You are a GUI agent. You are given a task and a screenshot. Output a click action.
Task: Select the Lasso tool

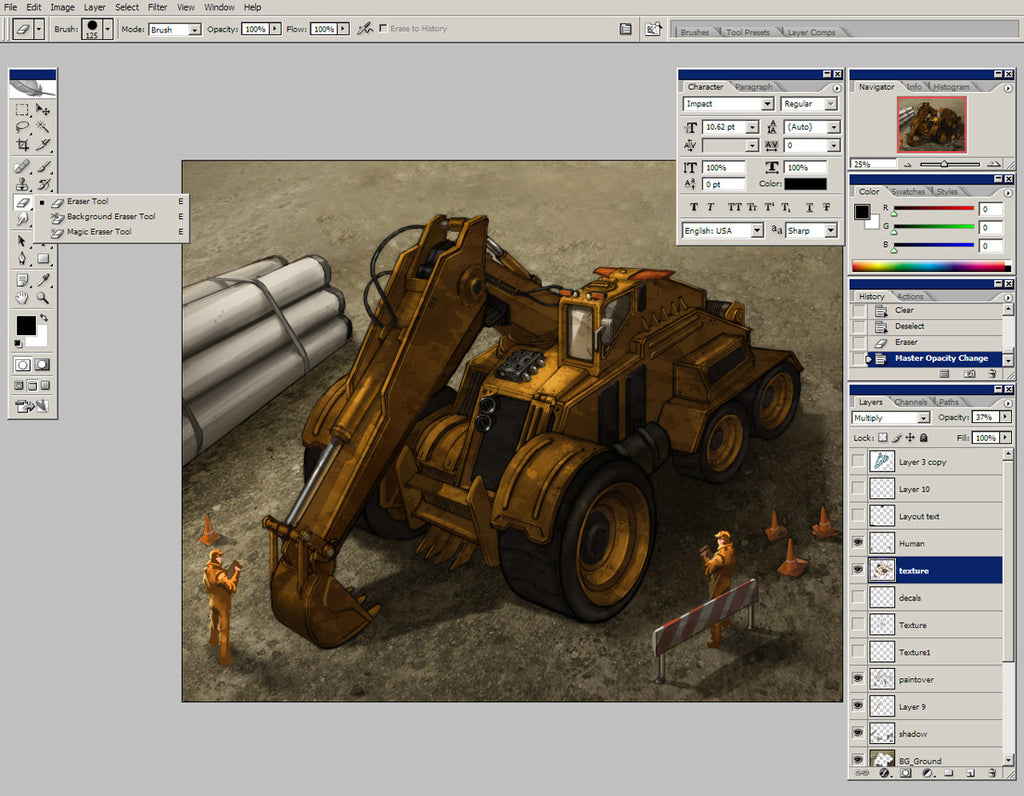[x=24, y=125]
